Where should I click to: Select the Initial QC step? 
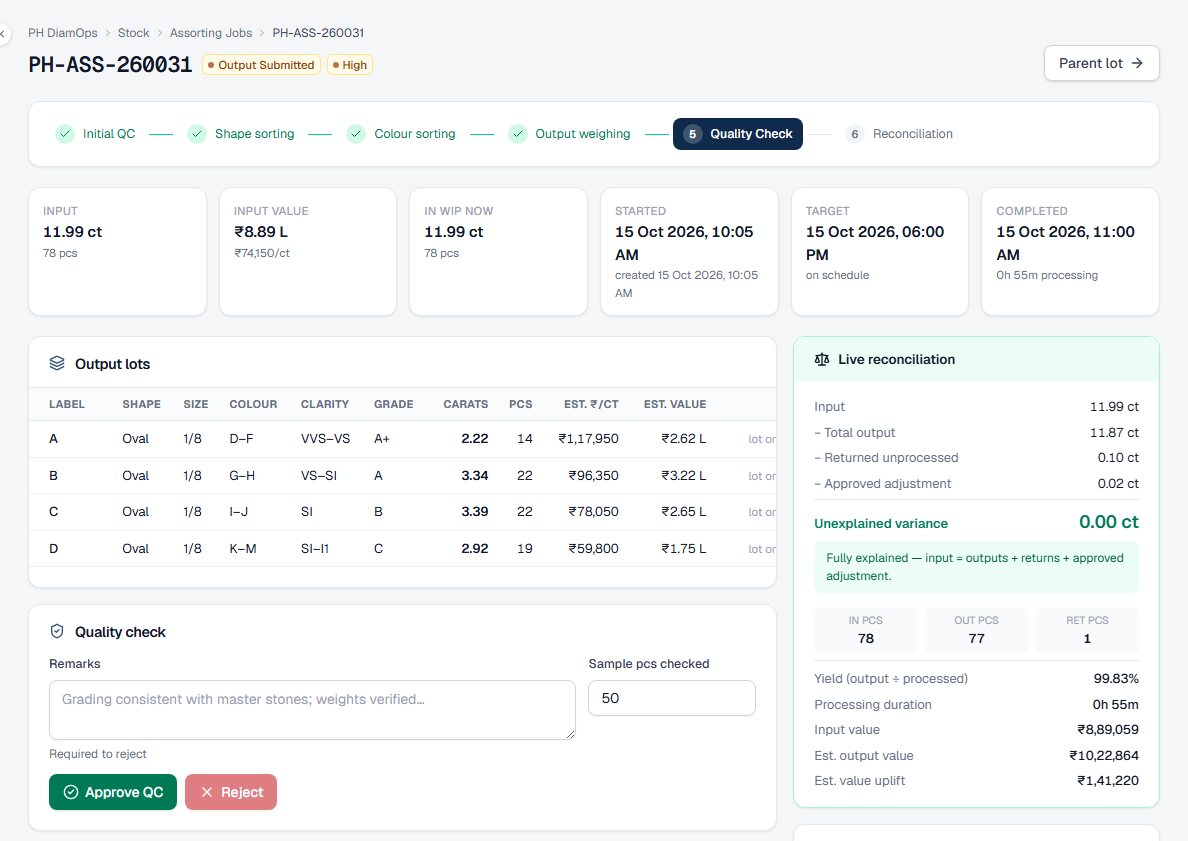pyautogui.click(x=95, y=134)
